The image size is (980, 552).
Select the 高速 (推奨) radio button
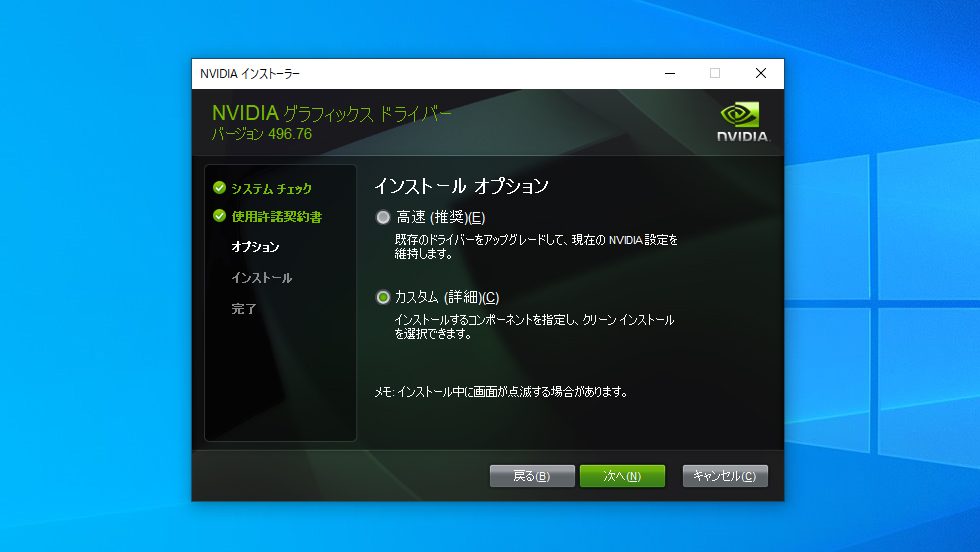382,218
